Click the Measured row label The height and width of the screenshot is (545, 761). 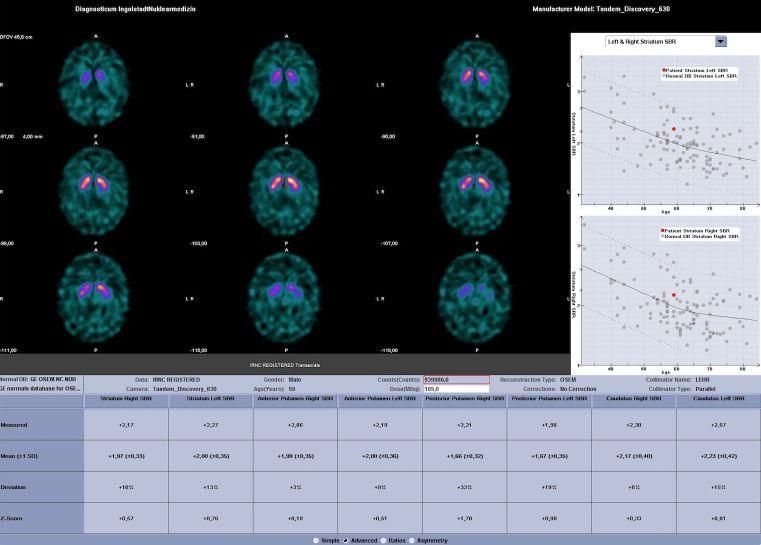point(40,425)
